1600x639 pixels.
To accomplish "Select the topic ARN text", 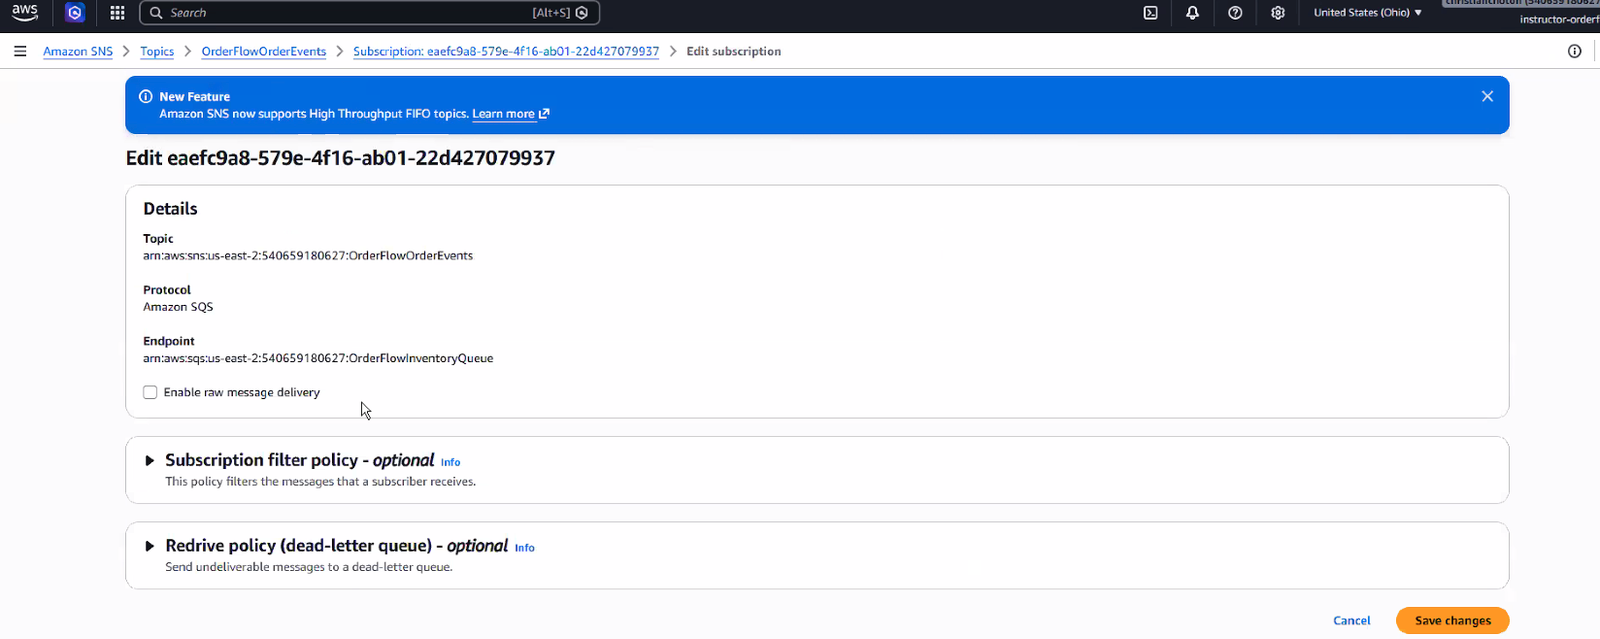I will pos(308,256).
